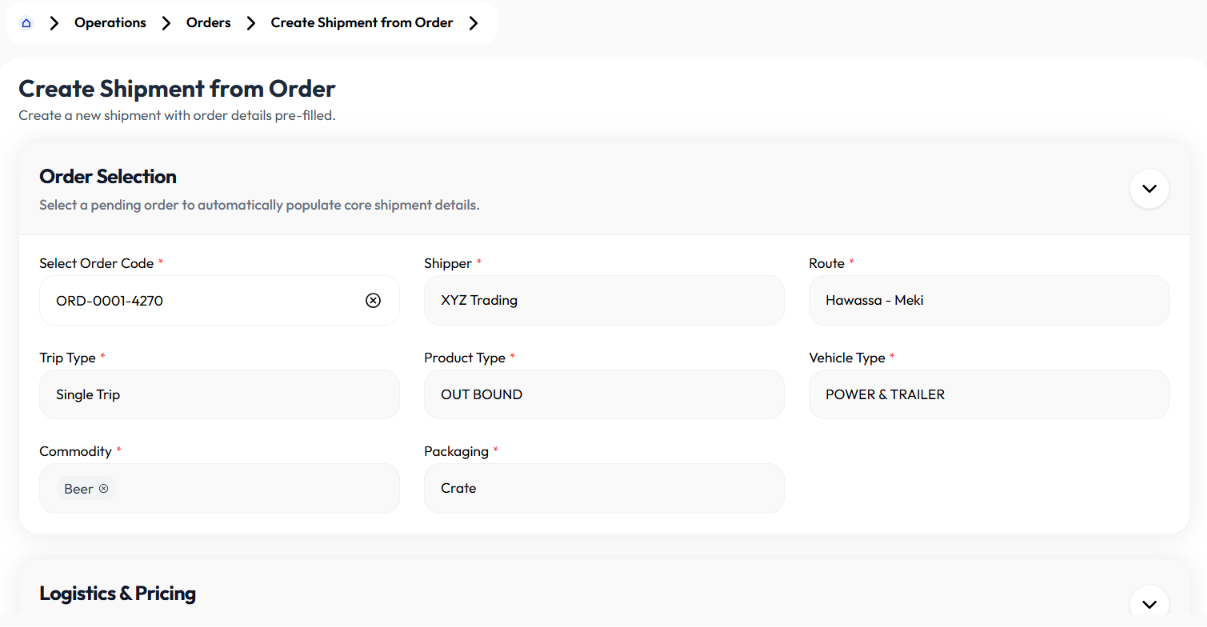The width and height of the screenshot is (1207, 627).
Task: Click the Shipper field XYZ Trading
Action: click(x=604, y=300)
